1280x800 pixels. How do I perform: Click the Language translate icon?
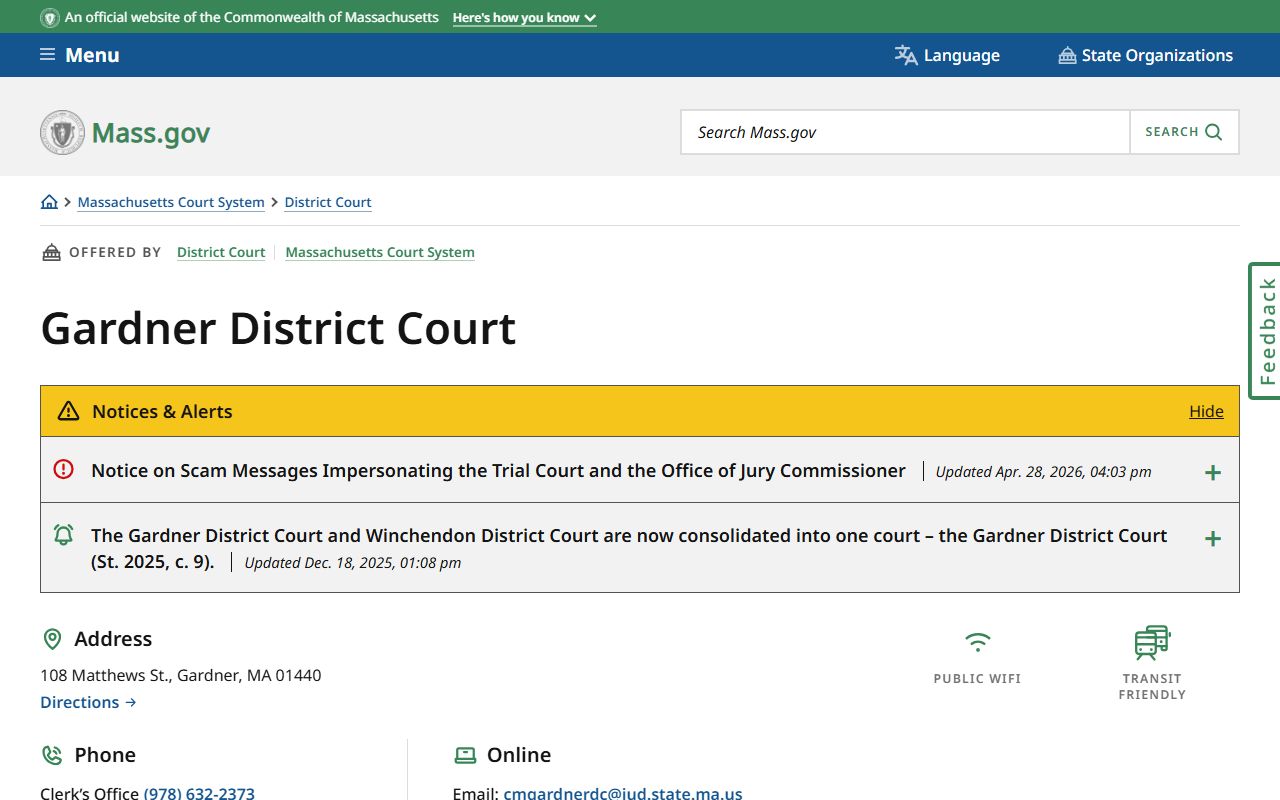click(x=906, y=55)
